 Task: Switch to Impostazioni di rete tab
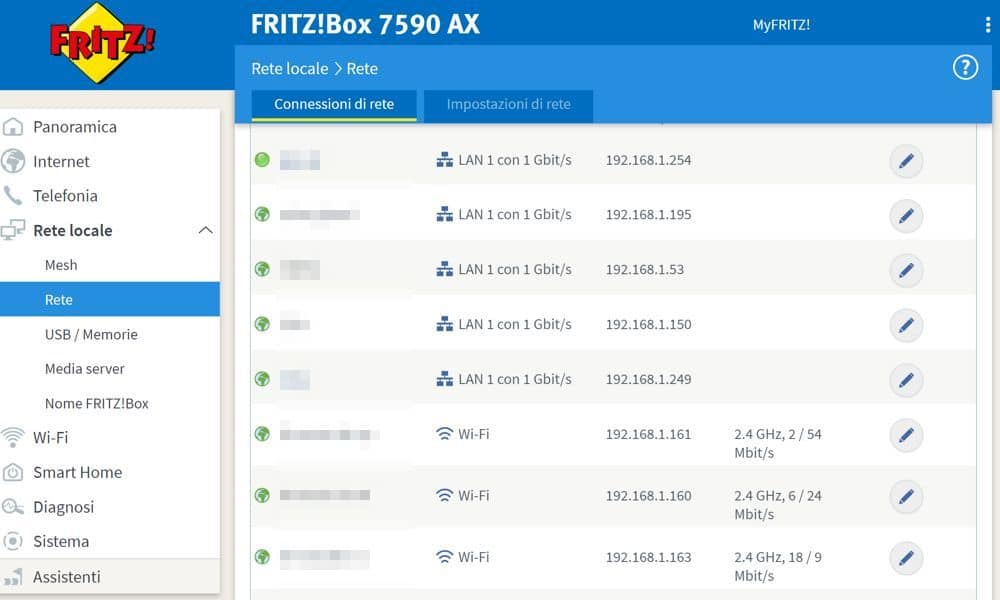(x=508, y=105)
